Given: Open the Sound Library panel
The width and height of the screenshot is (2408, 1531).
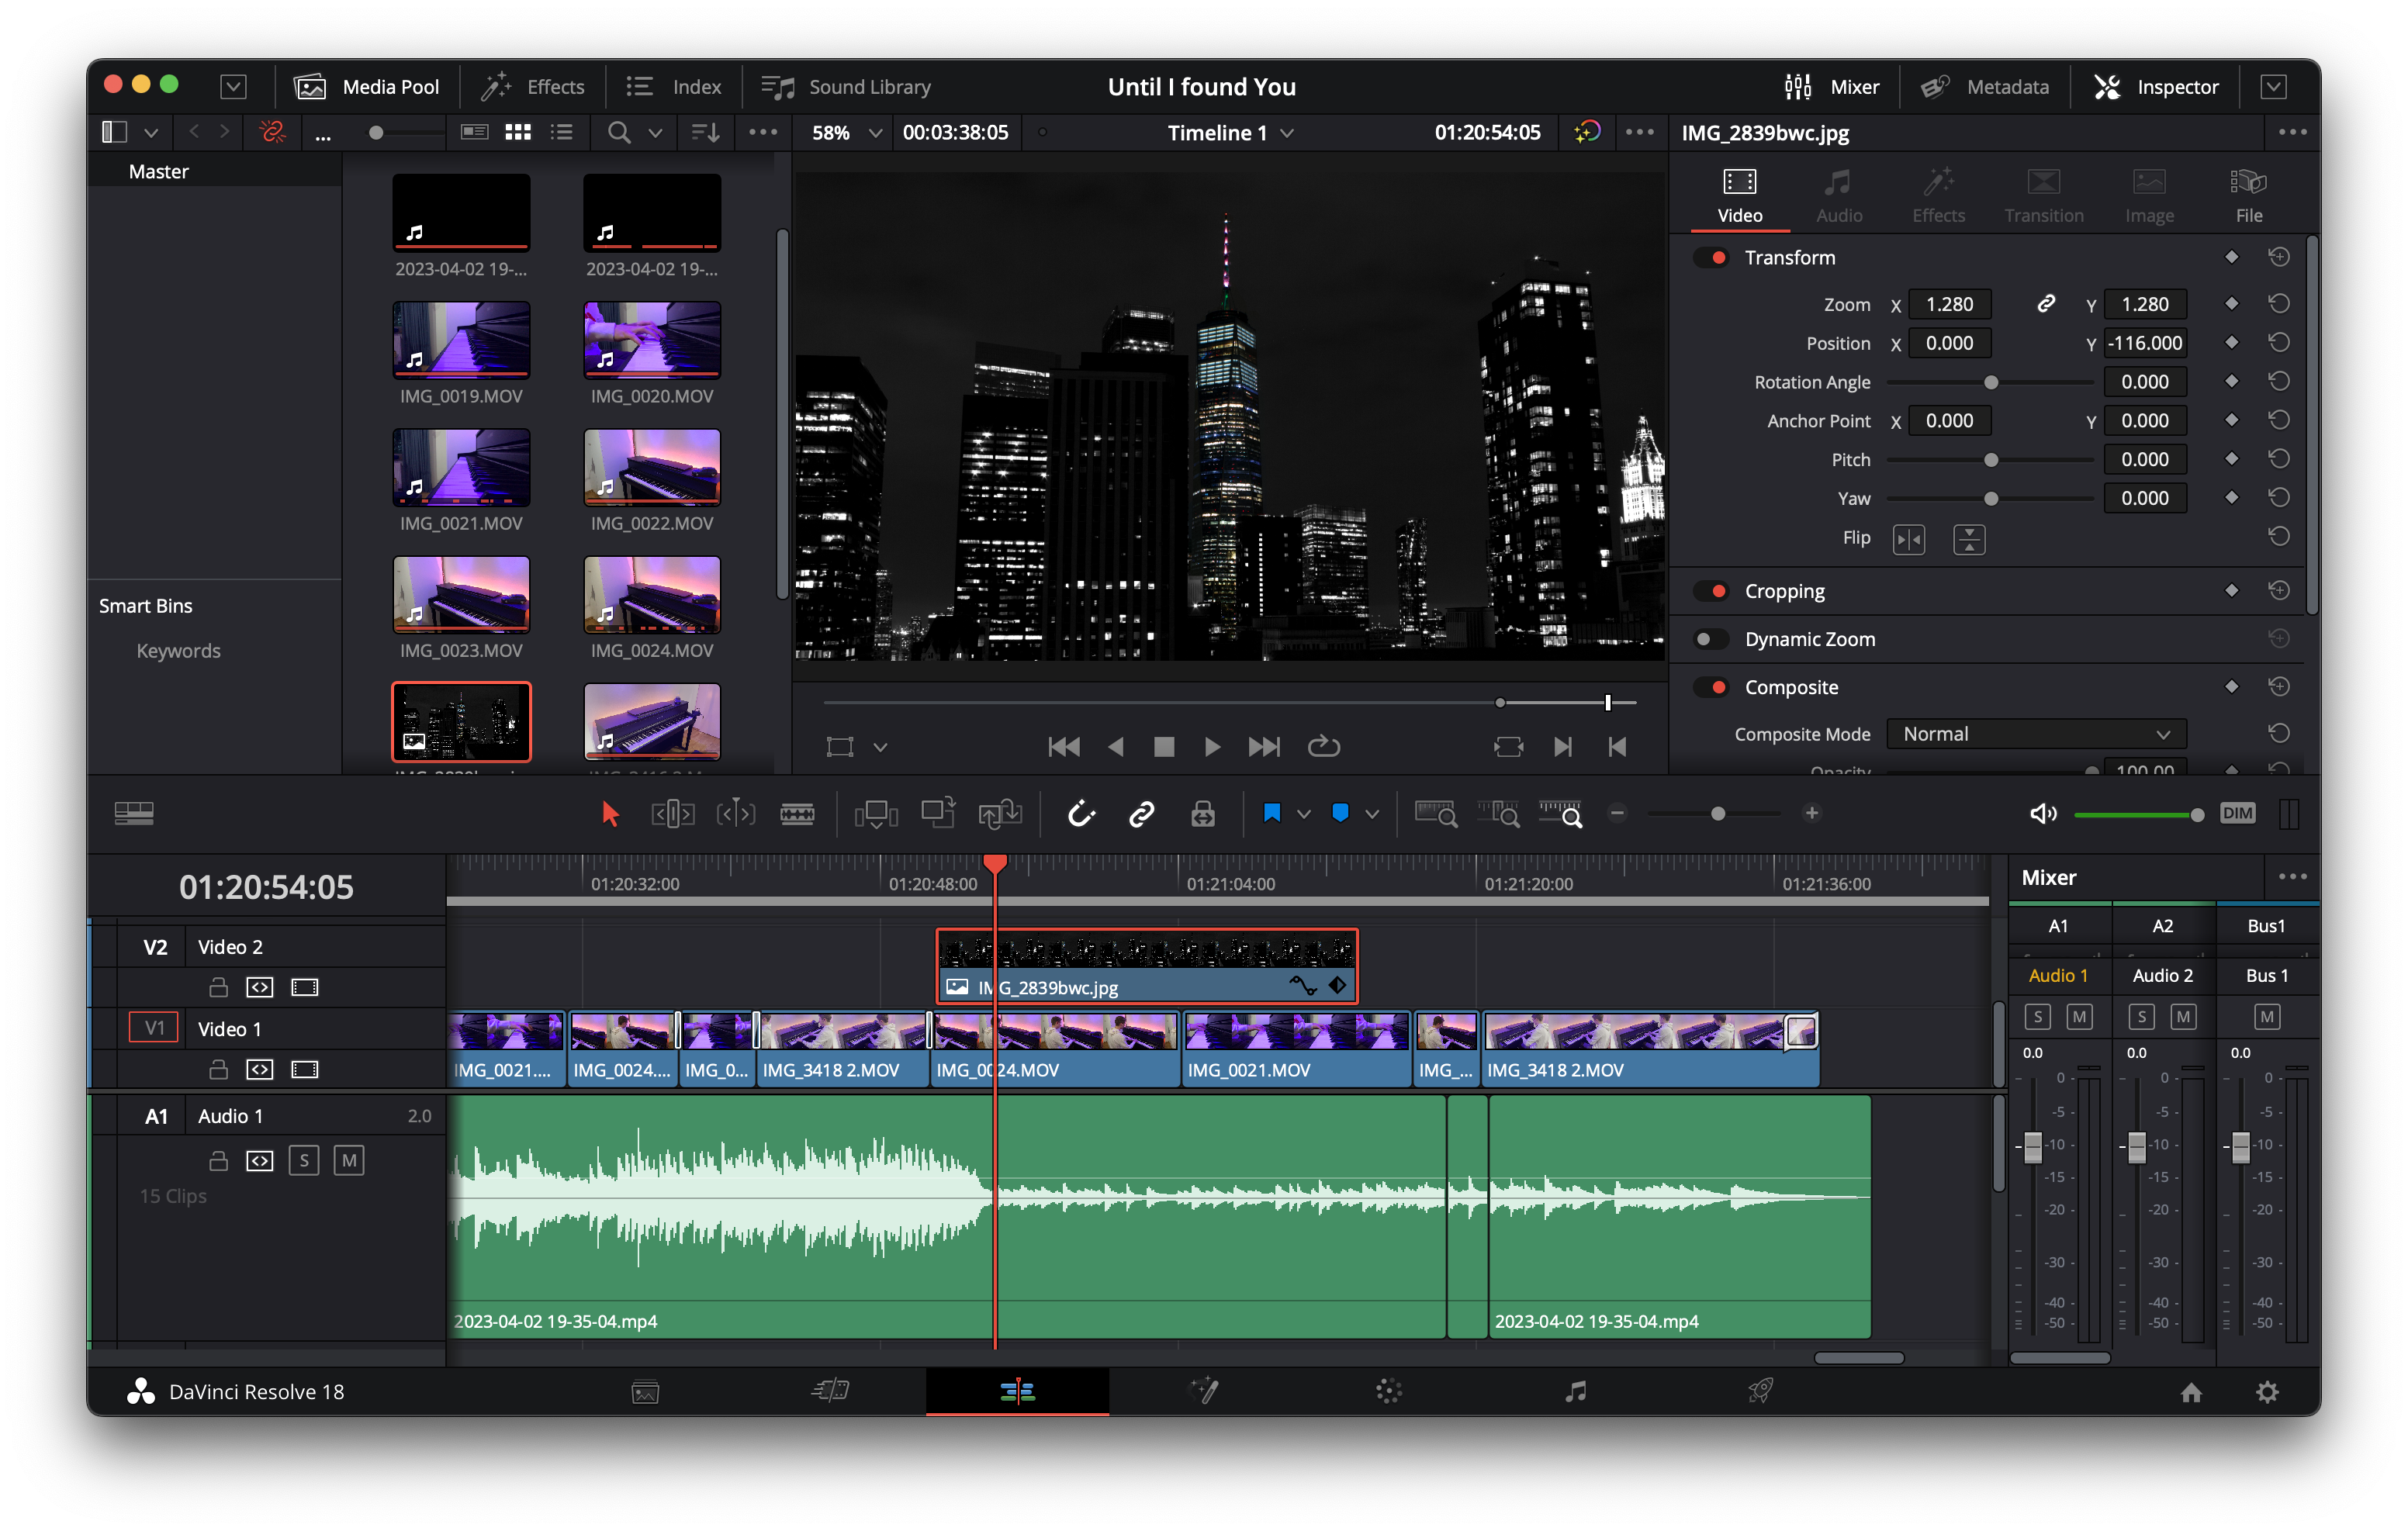Looking at the screenshot, I should coord(846,87).
